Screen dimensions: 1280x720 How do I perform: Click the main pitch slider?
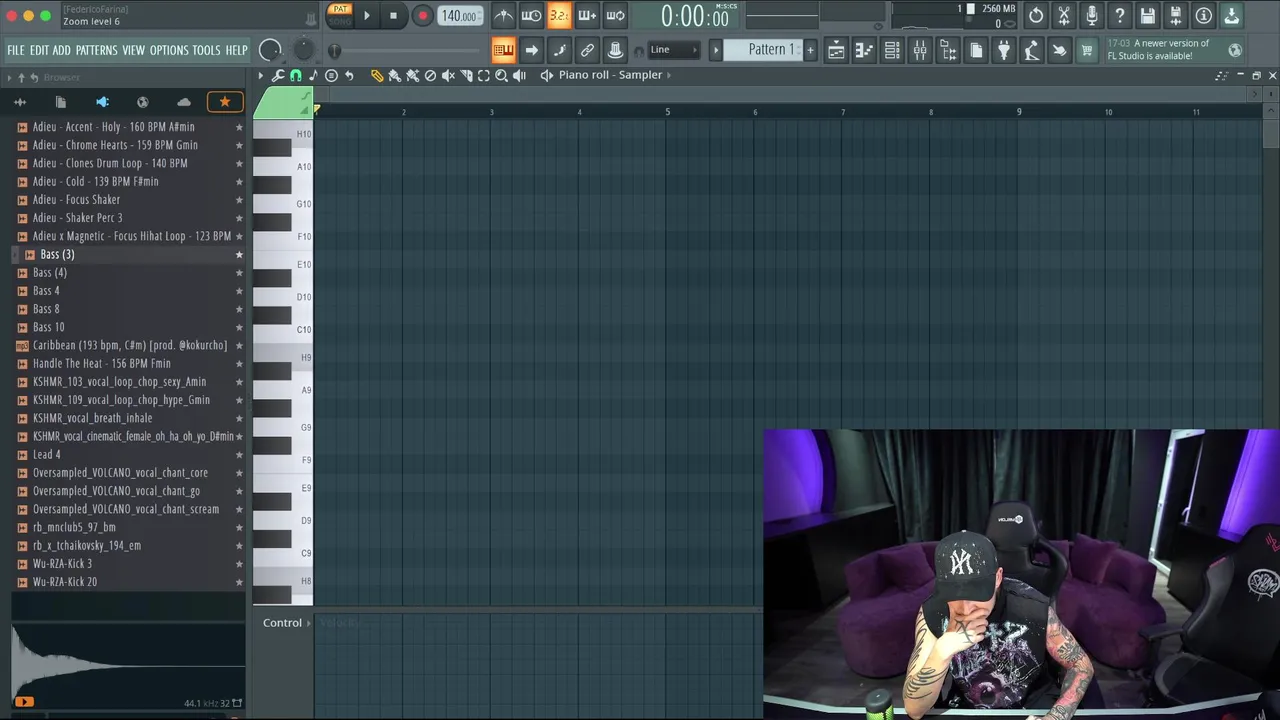click(x=305, y=50)
